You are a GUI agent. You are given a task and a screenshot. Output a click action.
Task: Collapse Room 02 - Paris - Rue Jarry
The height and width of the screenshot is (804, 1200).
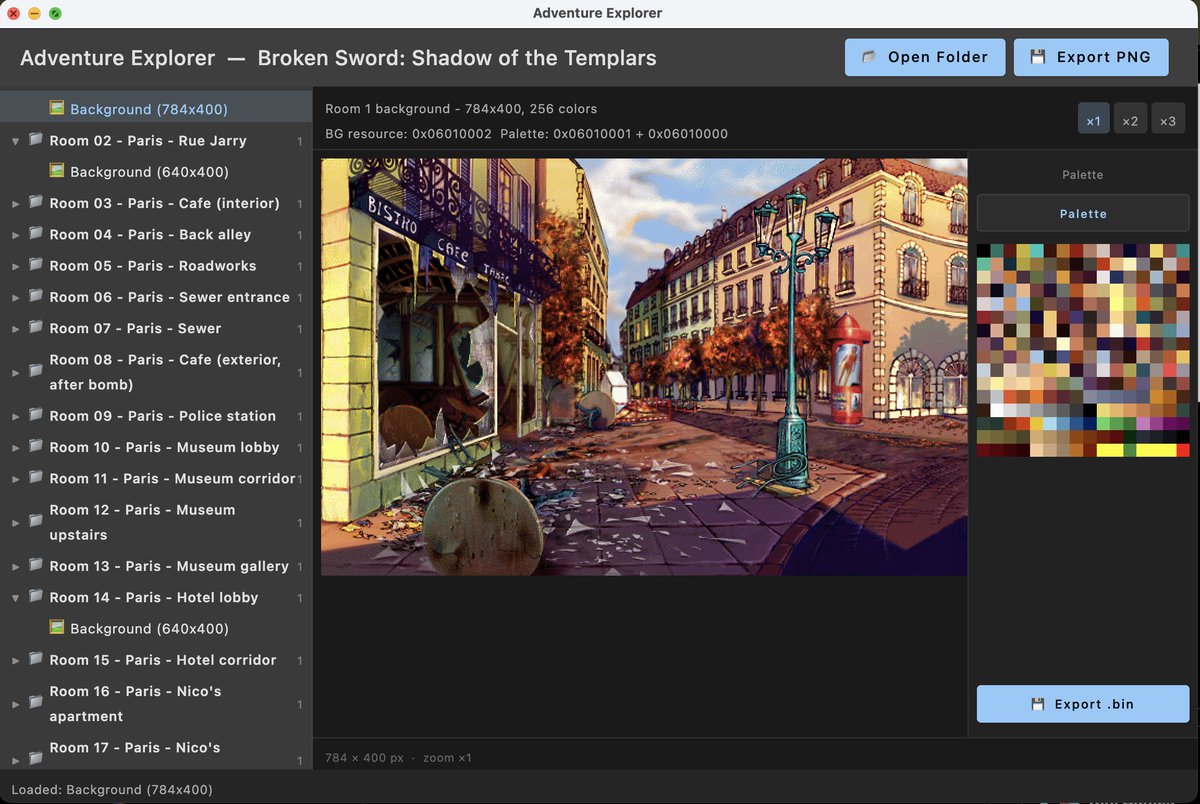[15, 142]
